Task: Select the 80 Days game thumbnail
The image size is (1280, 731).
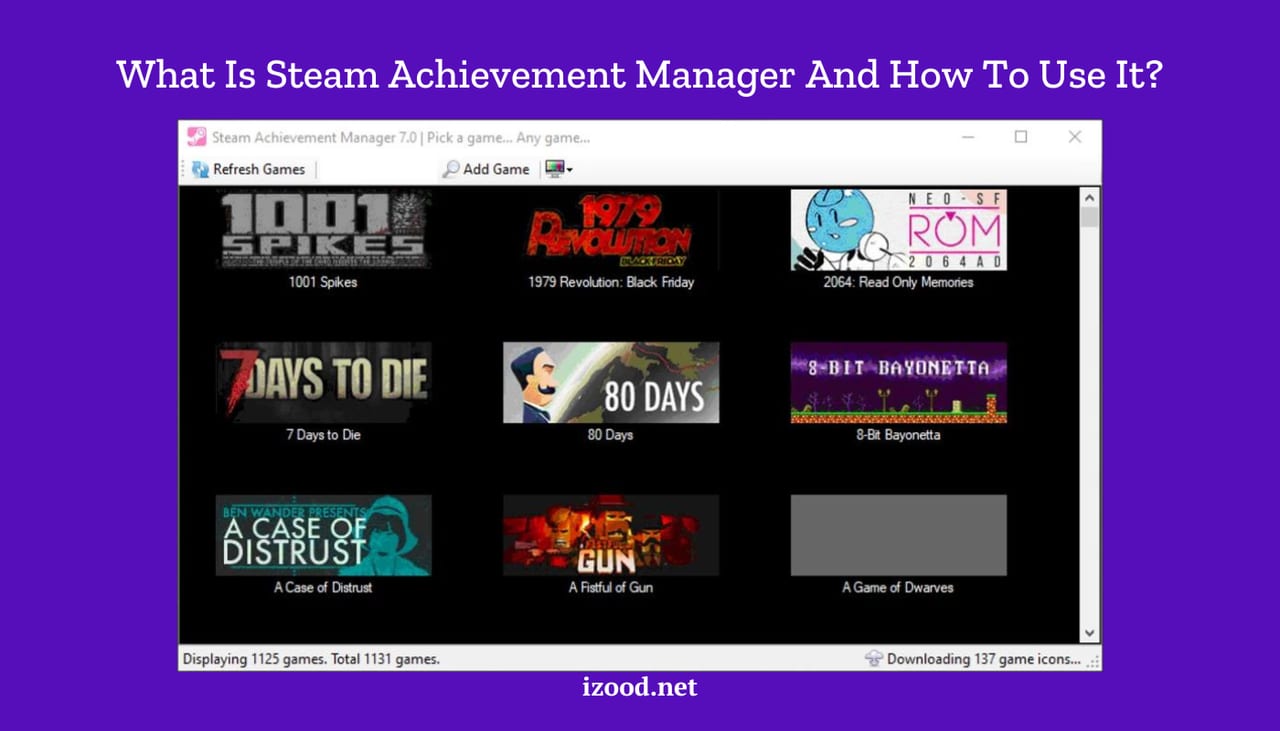Action: coord(611,382)
